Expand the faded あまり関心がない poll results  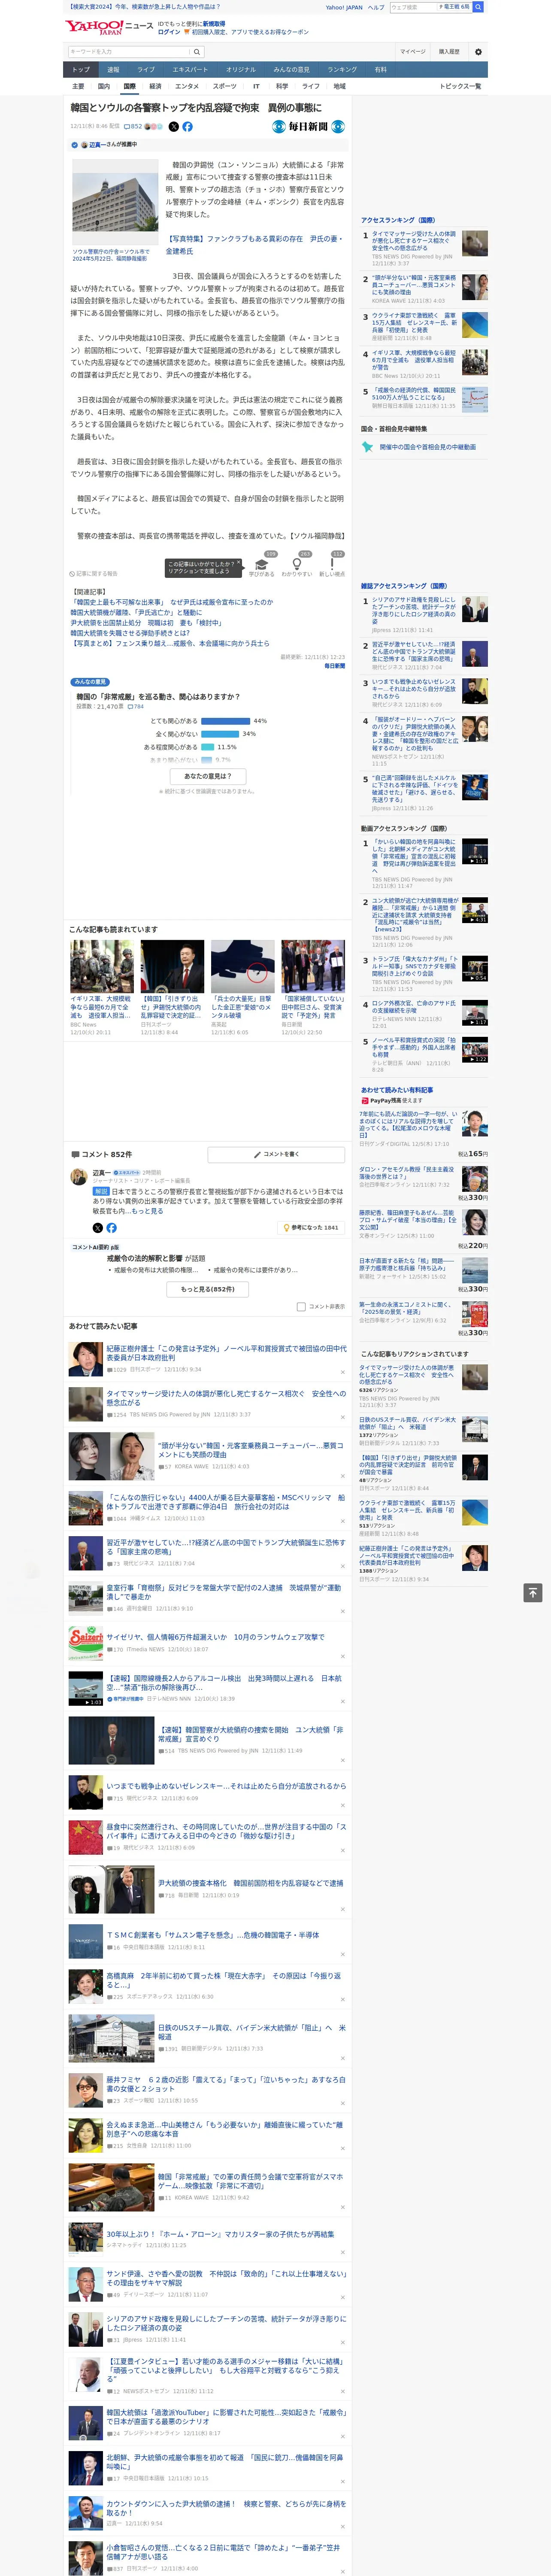point(190,759)
